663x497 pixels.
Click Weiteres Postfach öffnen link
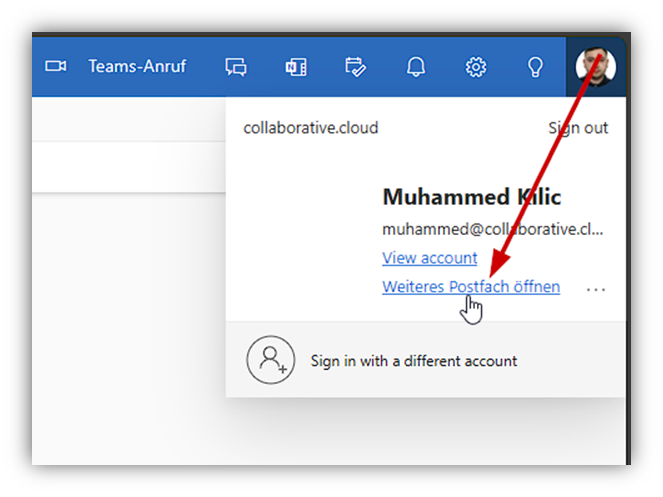pyautogui.click(x=471, y=287)
